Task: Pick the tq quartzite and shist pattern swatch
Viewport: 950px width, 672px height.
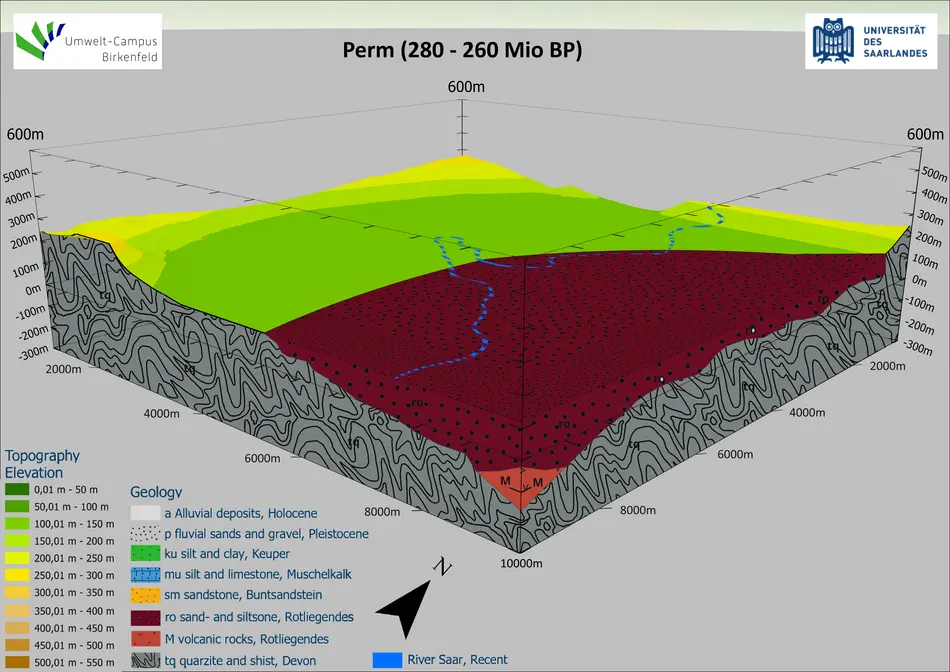Action: (146, 660)
